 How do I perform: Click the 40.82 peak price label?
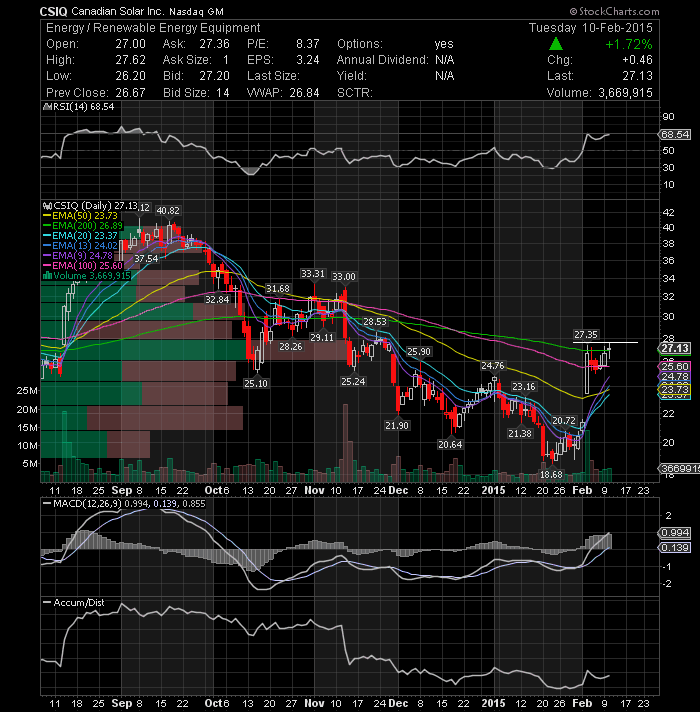coord(168,211)
